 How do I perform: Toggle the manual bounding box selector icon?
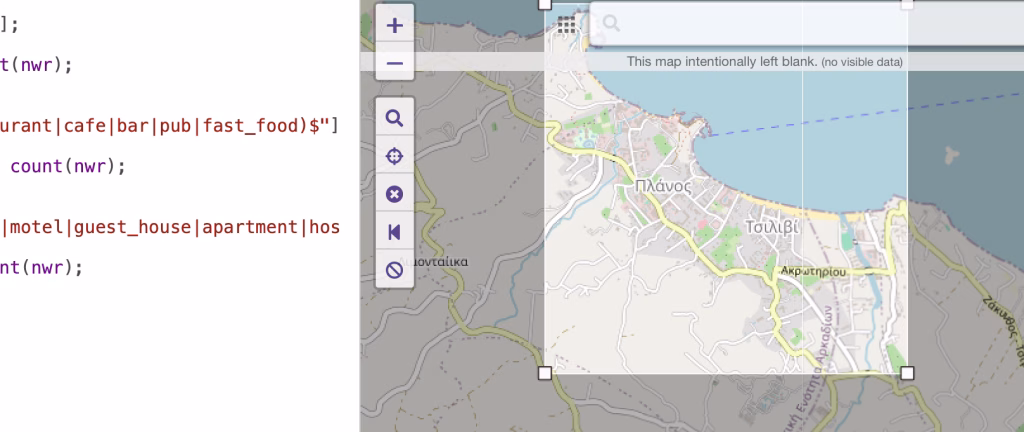click(x=394, y=194)
